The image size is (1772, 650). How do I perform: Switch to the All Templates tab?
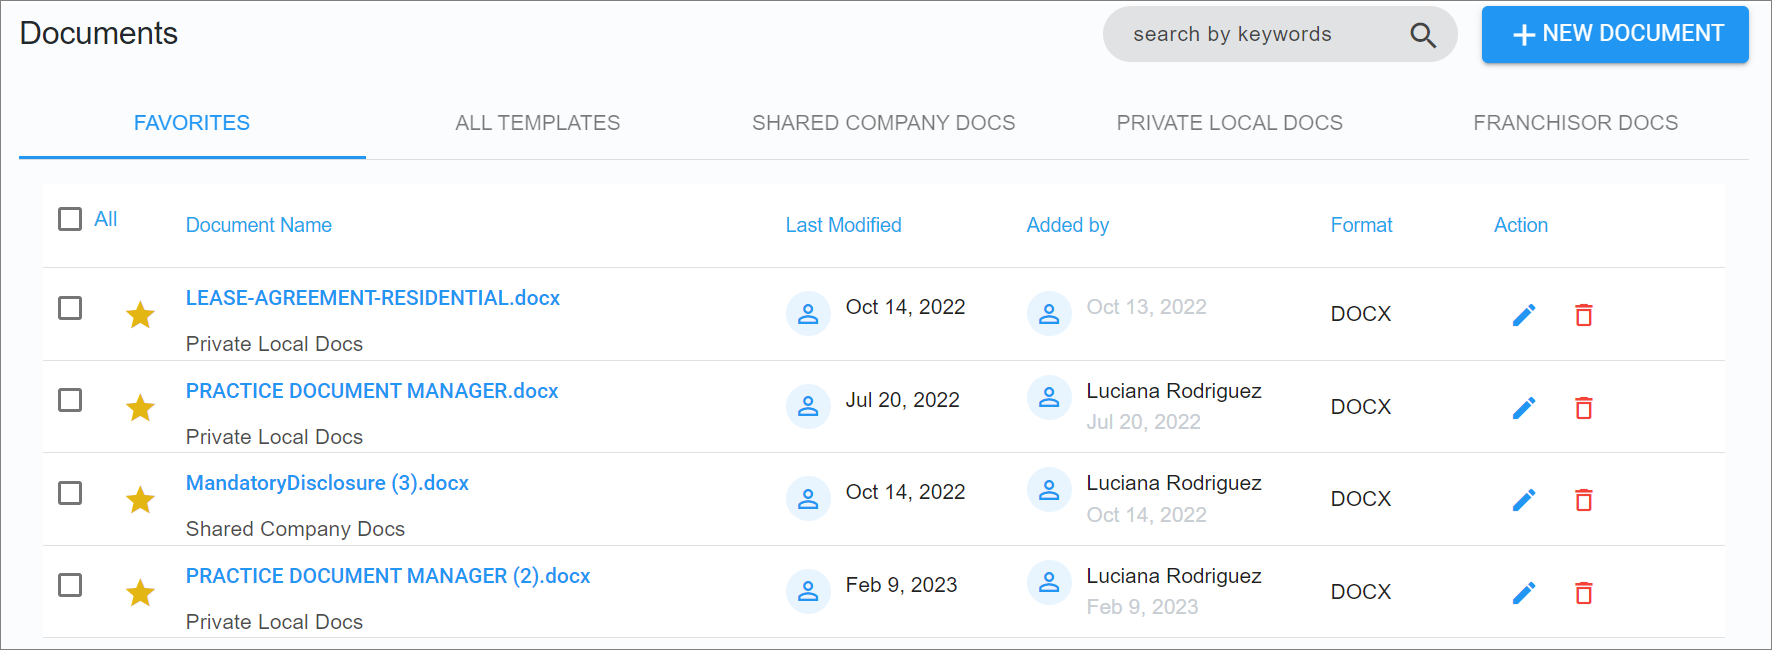tap(537, 123)
